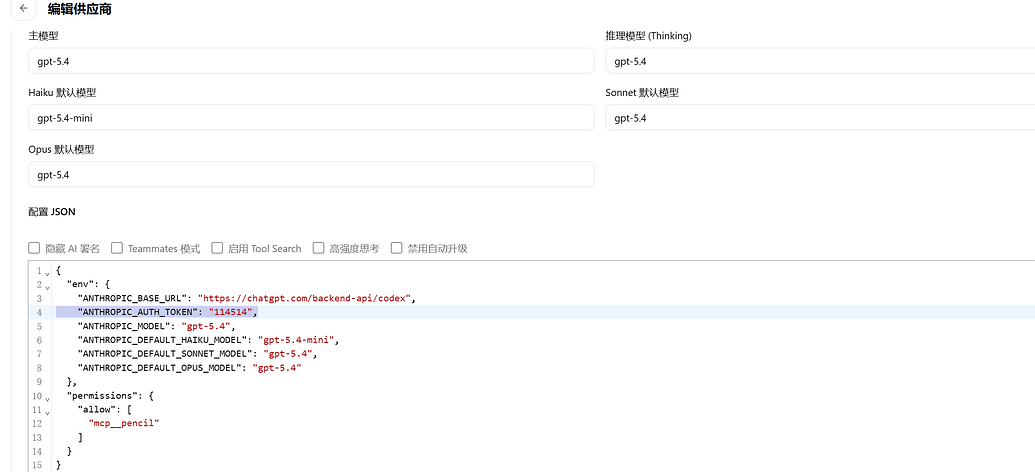Click the "ANTHROPIC_DEFAULT_OPUS_MODEL" key
This screenshot has width=1035, height=472.
[160, 368]
